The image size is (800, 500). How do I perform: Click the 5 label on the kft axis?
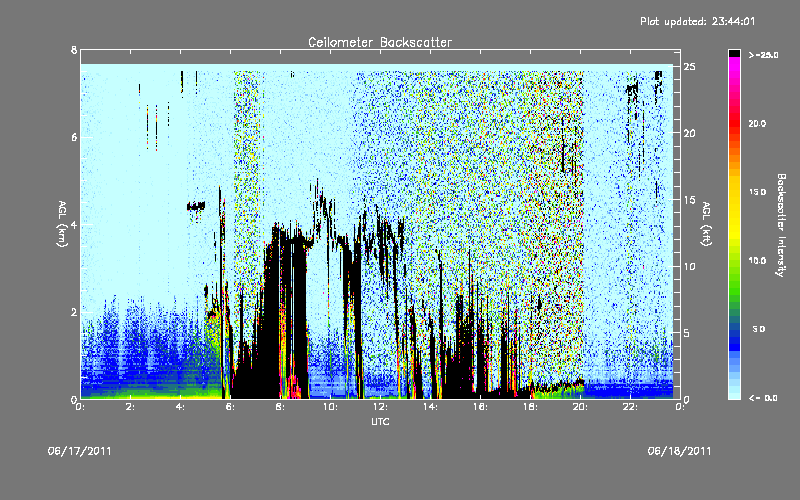pyautogui.click(x=687, y=333)
